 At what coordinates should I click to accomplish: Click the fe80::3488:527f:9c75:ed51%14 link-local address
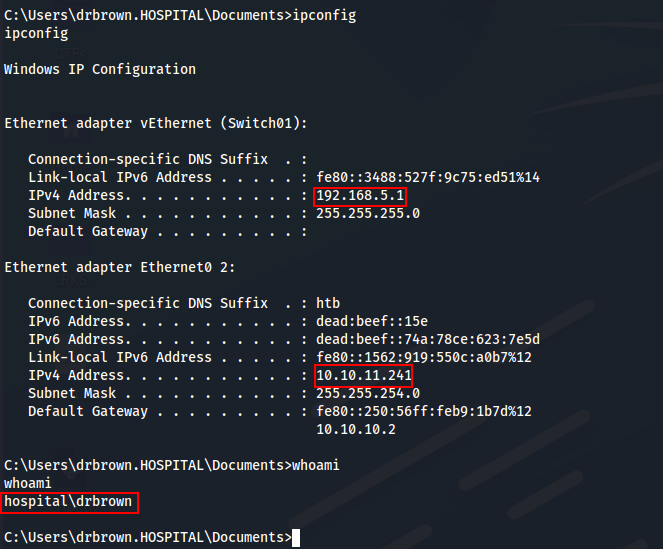pos(428,177)
